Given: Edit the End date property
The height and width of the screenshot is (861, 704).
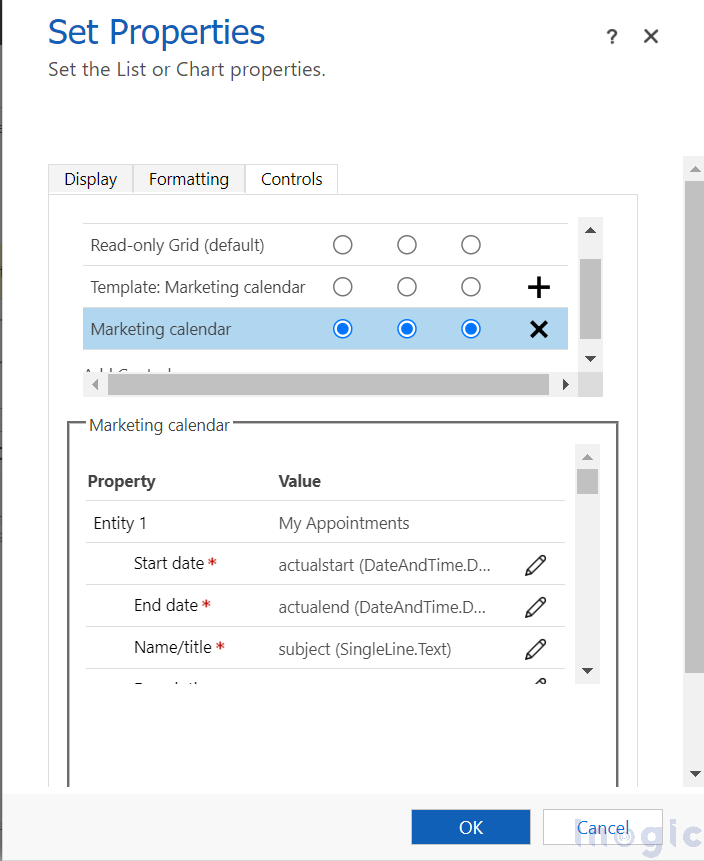Looking at the screenshot, I should (535, 607).
